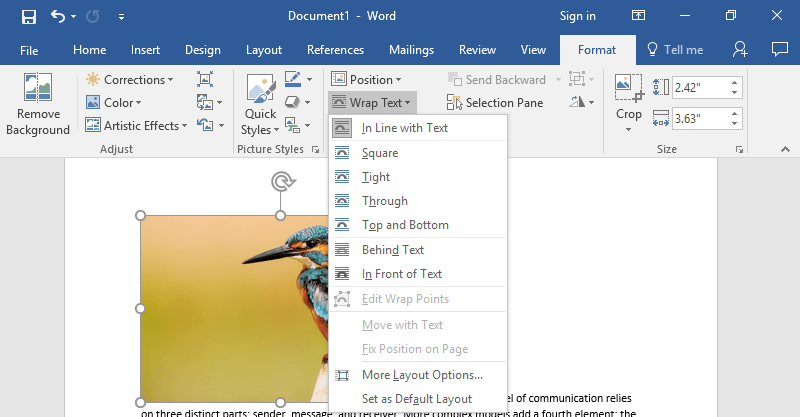Select Tight wrap option
The height and width of the screenshot is (417, 800).
click(x=376, y=177)
